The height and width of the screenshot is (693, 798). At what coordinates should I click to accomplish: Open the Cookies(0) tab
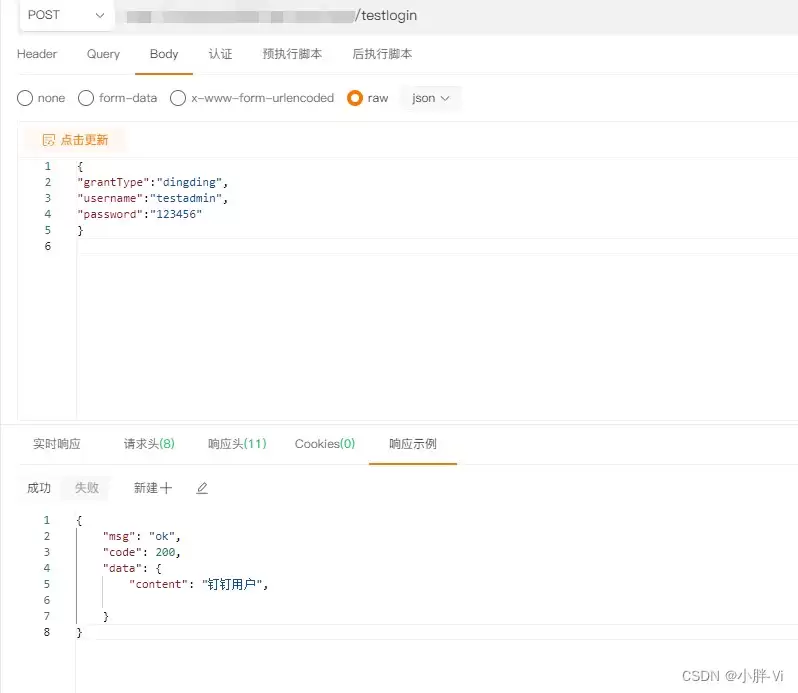(325, 444)
